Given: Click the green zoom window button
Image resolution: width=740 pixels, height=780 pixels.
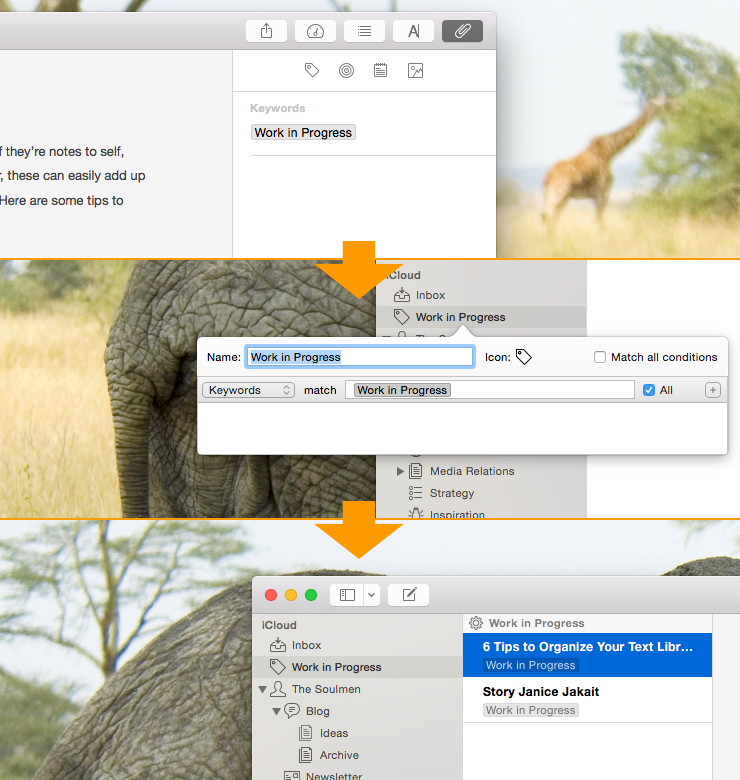Looking at the screenshot, I should click(x=311, y=595).
